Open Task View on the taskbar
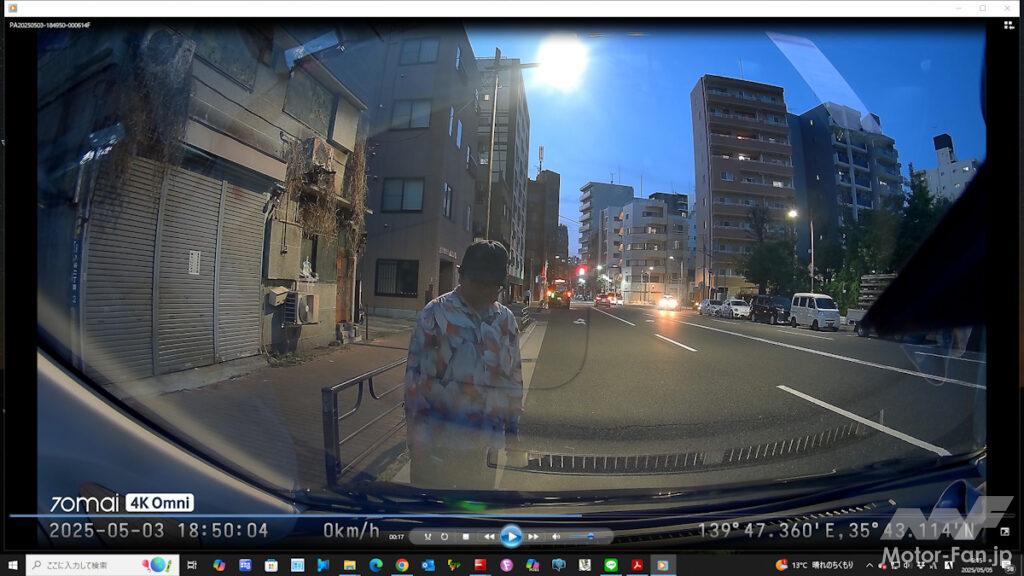 click(x=192, y=565)
